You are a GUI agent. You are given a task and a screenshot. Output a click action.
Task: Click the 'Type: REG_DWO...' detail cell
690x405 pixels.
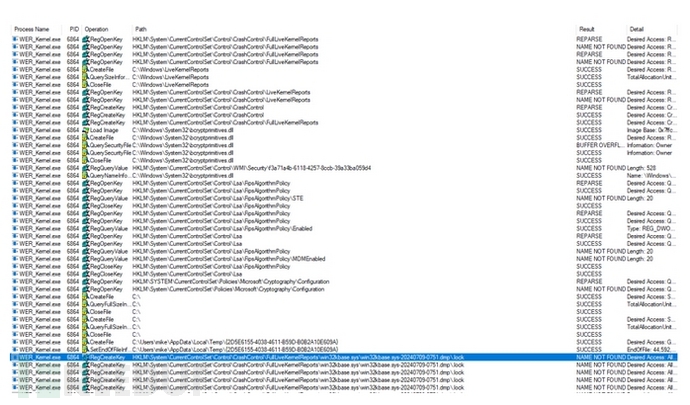650,229
